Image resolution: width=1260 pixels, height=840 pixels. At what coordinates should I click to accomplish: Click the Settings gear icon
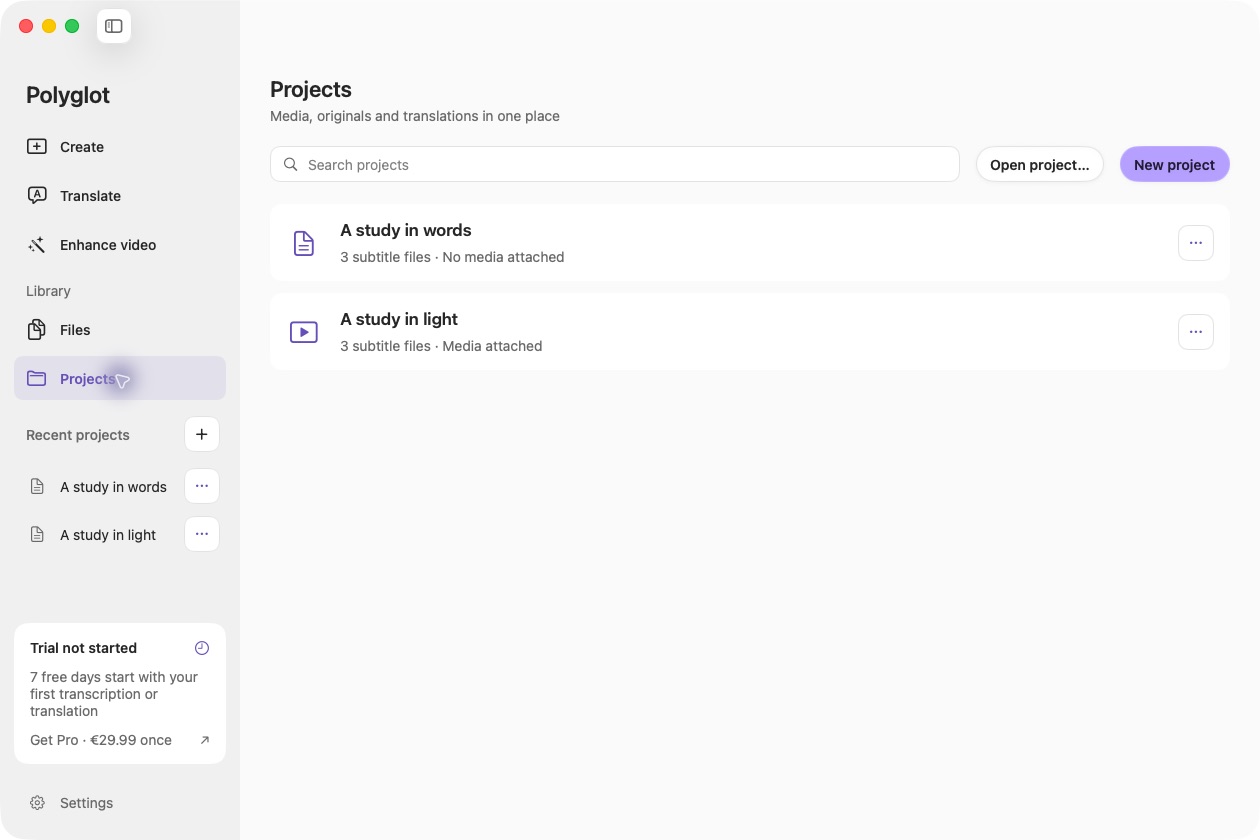(37, 803)
